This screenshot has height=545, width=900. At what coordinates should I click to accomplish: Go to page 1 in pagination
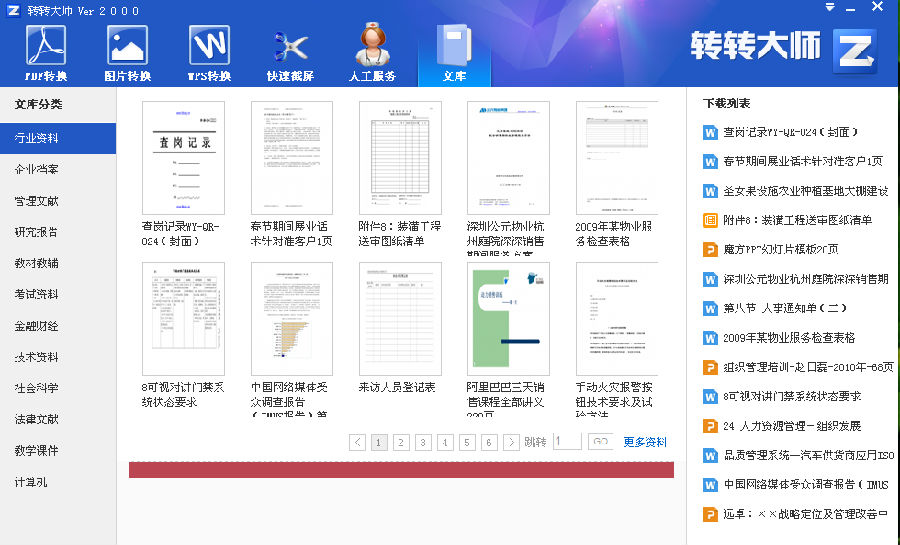pyautogui.click(x=379, y=442)
